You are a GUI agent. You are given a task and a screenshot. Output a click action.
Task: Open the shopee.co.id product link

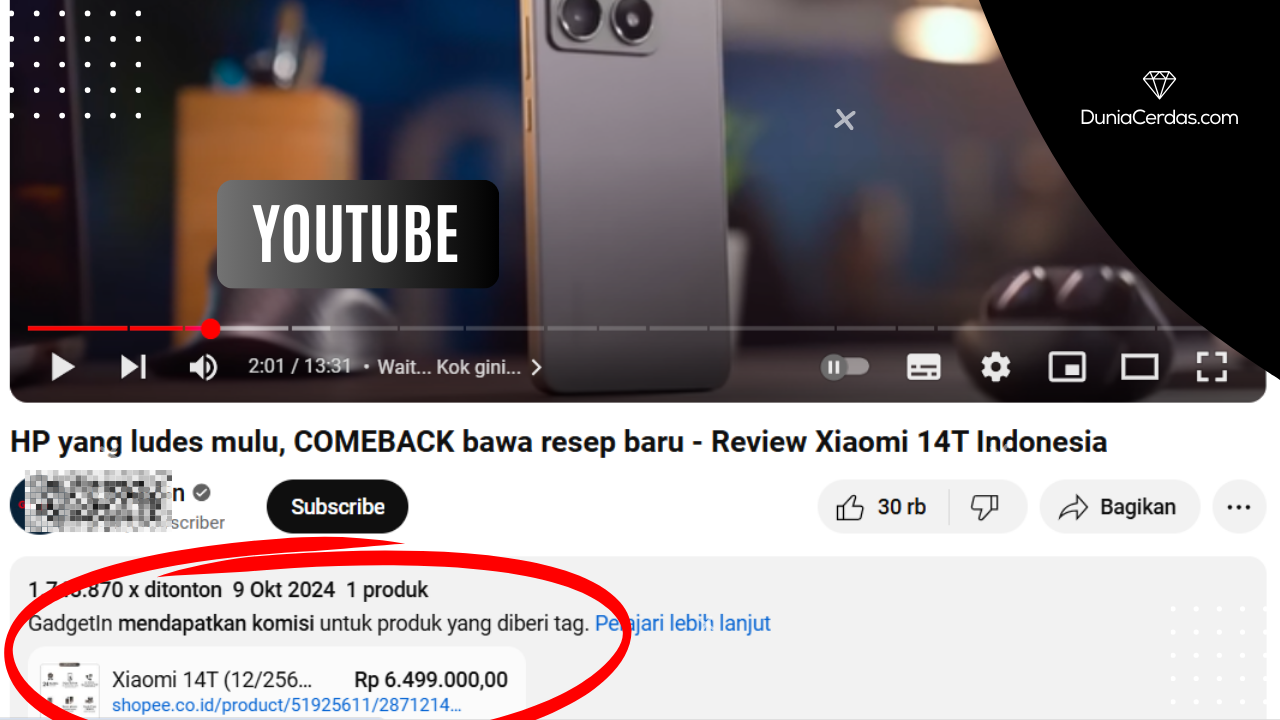click(287, 706)
